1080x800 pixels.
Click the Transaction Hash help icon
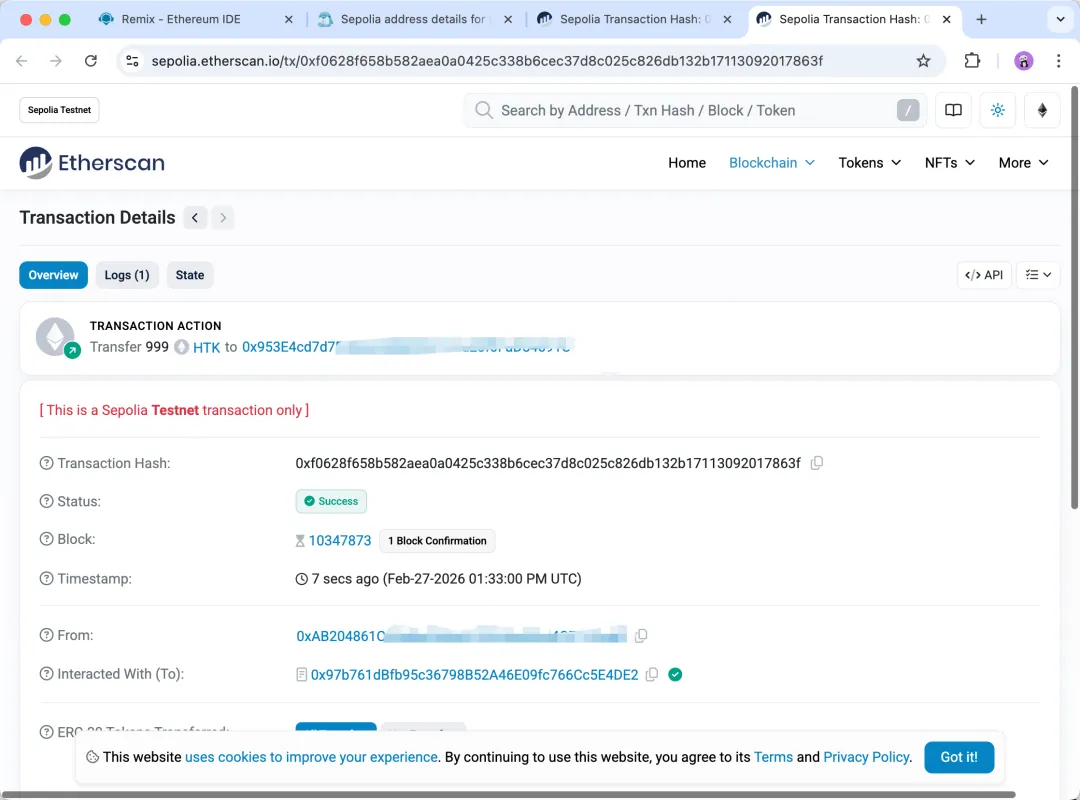46,463
